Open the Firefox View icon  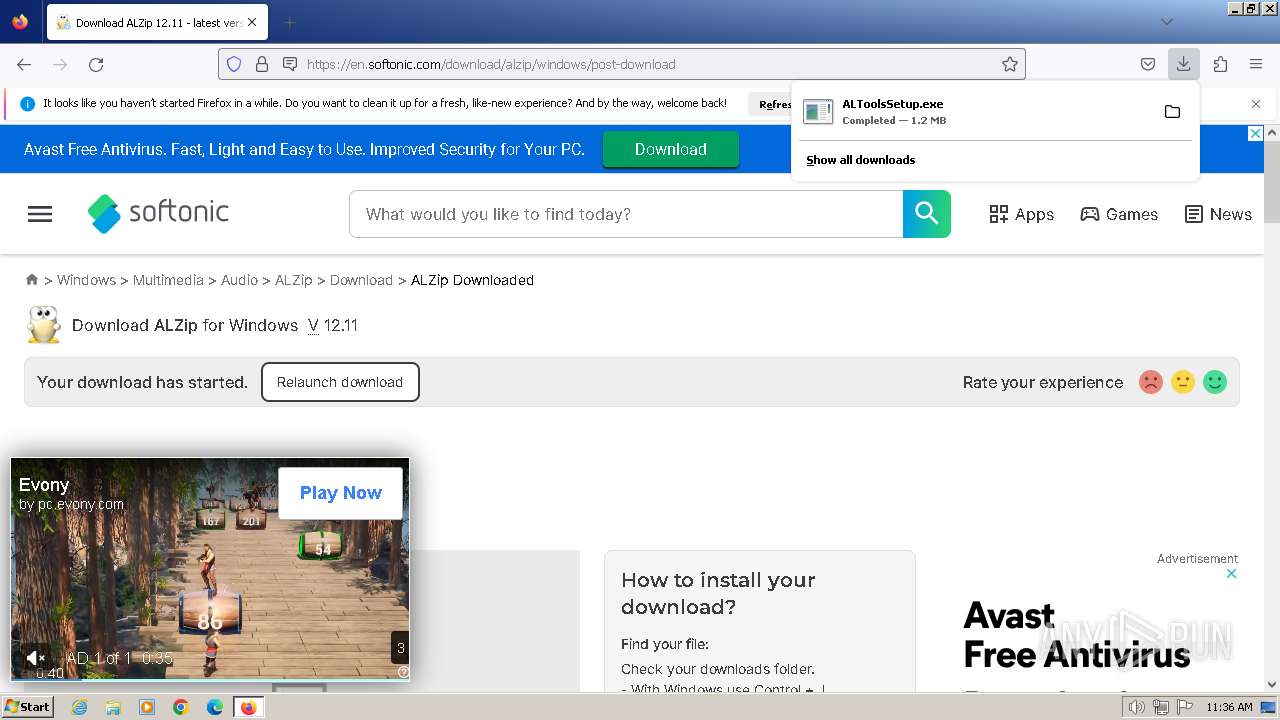point(20,22)
